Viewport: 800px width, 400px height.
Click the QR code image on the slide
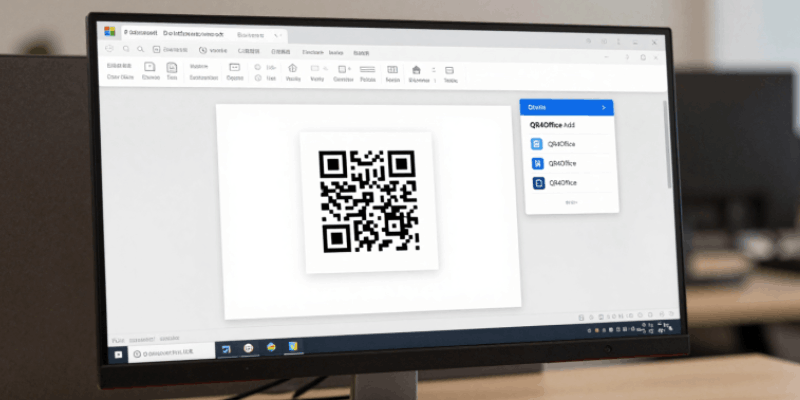(x=368, y=201)
